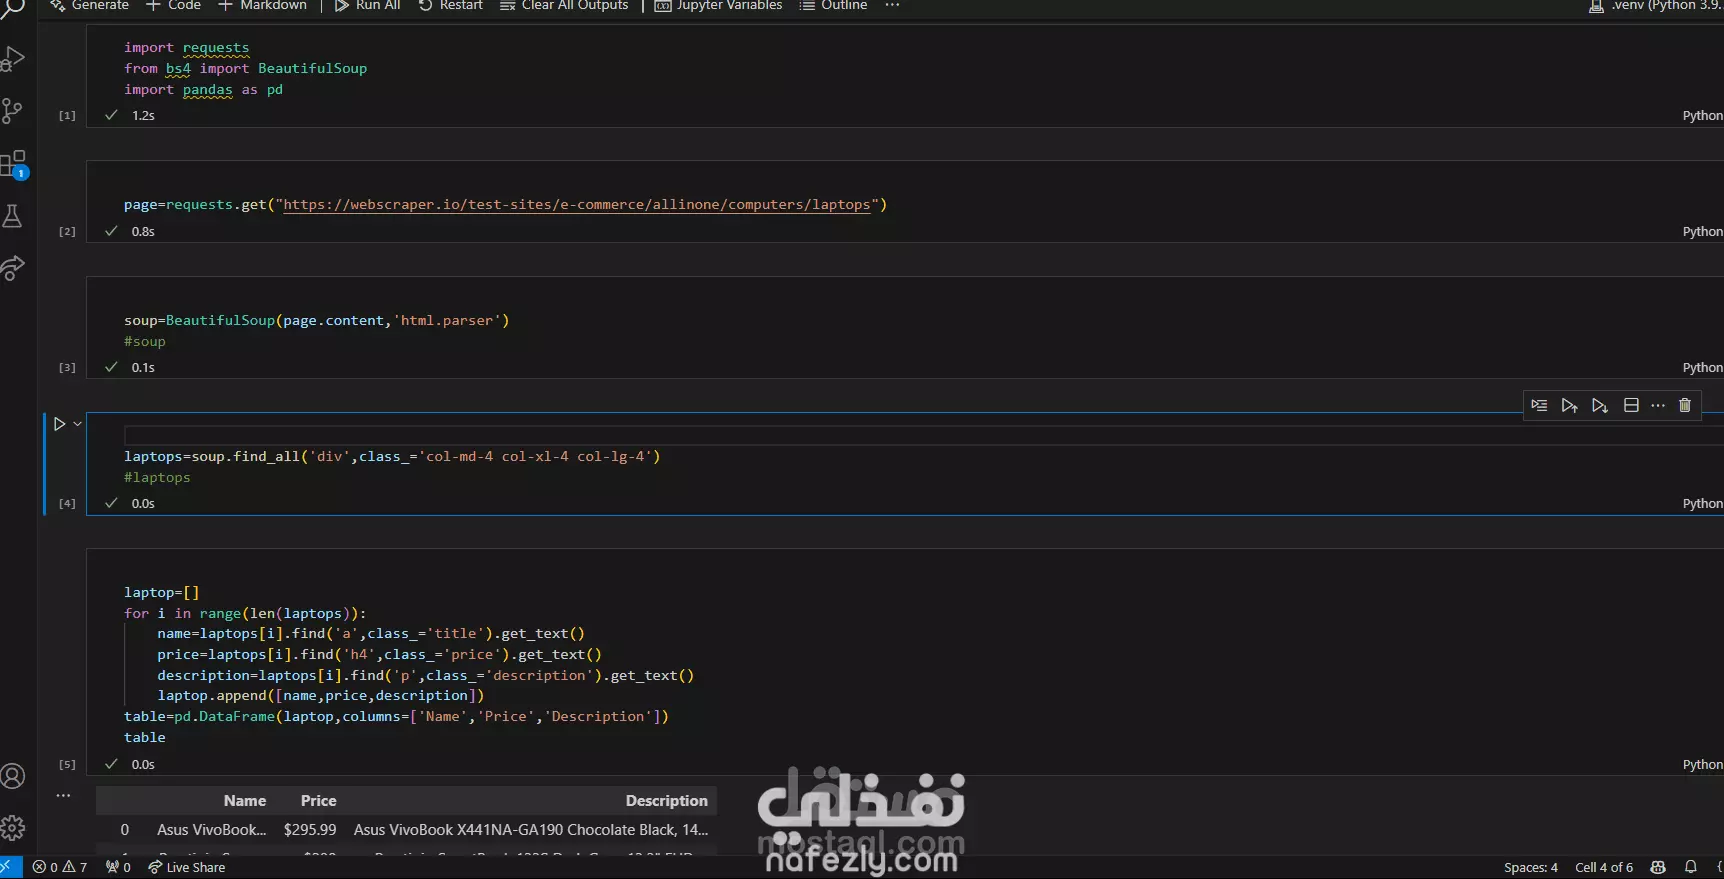The image size is (1724, 879).
Task: Split the selected cell
Action: (1631, 405)
